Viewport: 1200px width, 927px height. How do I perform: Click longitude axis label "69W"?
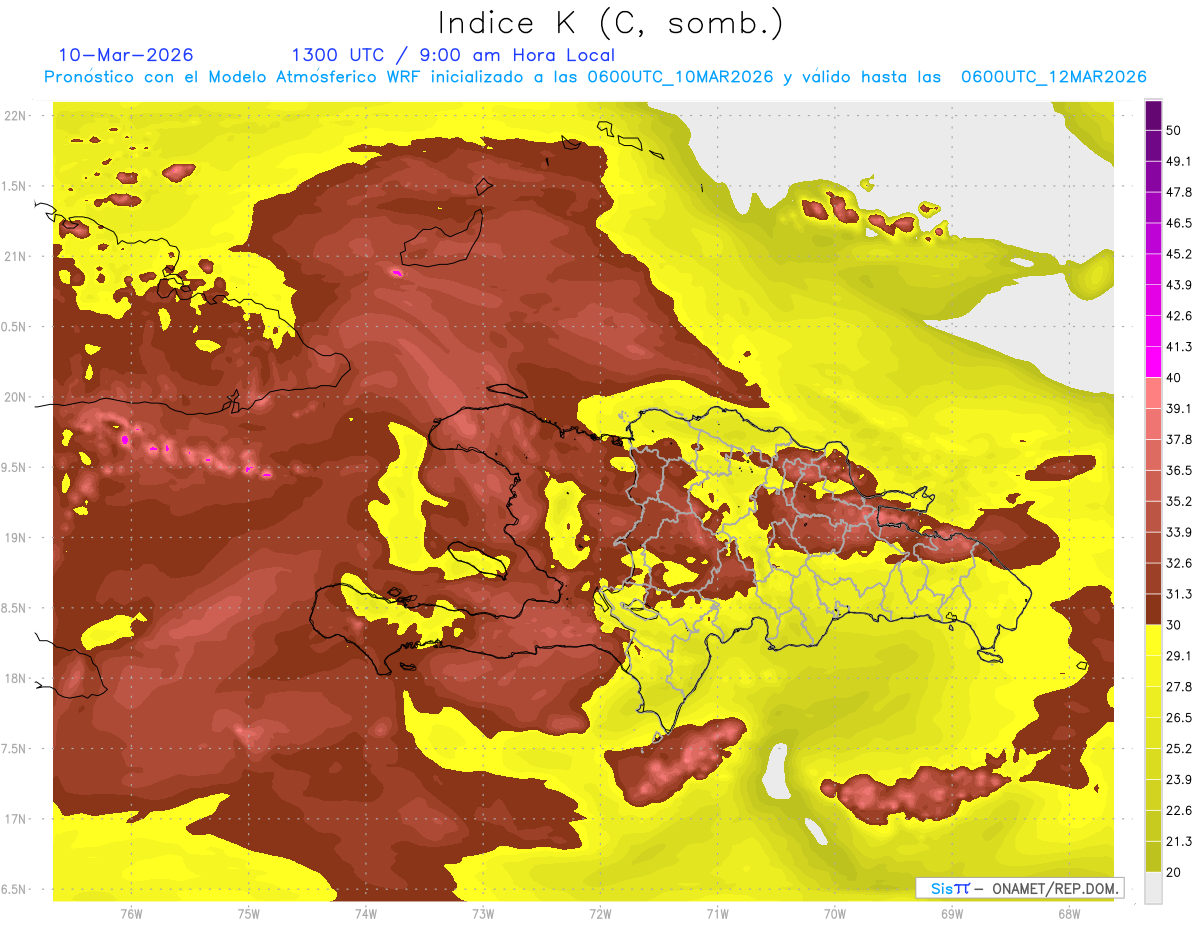[x=951, y=913]
